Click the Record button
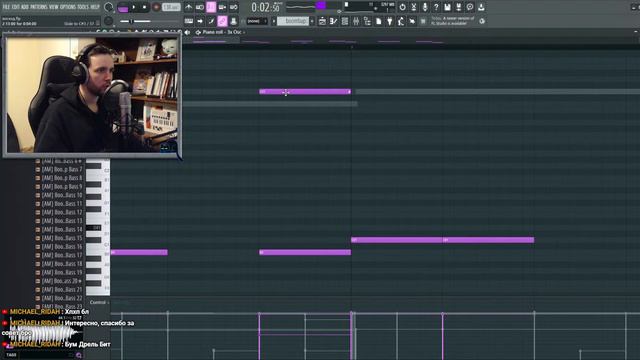The image size is (640, 360). pyautogui.click(x=156, y=7)
